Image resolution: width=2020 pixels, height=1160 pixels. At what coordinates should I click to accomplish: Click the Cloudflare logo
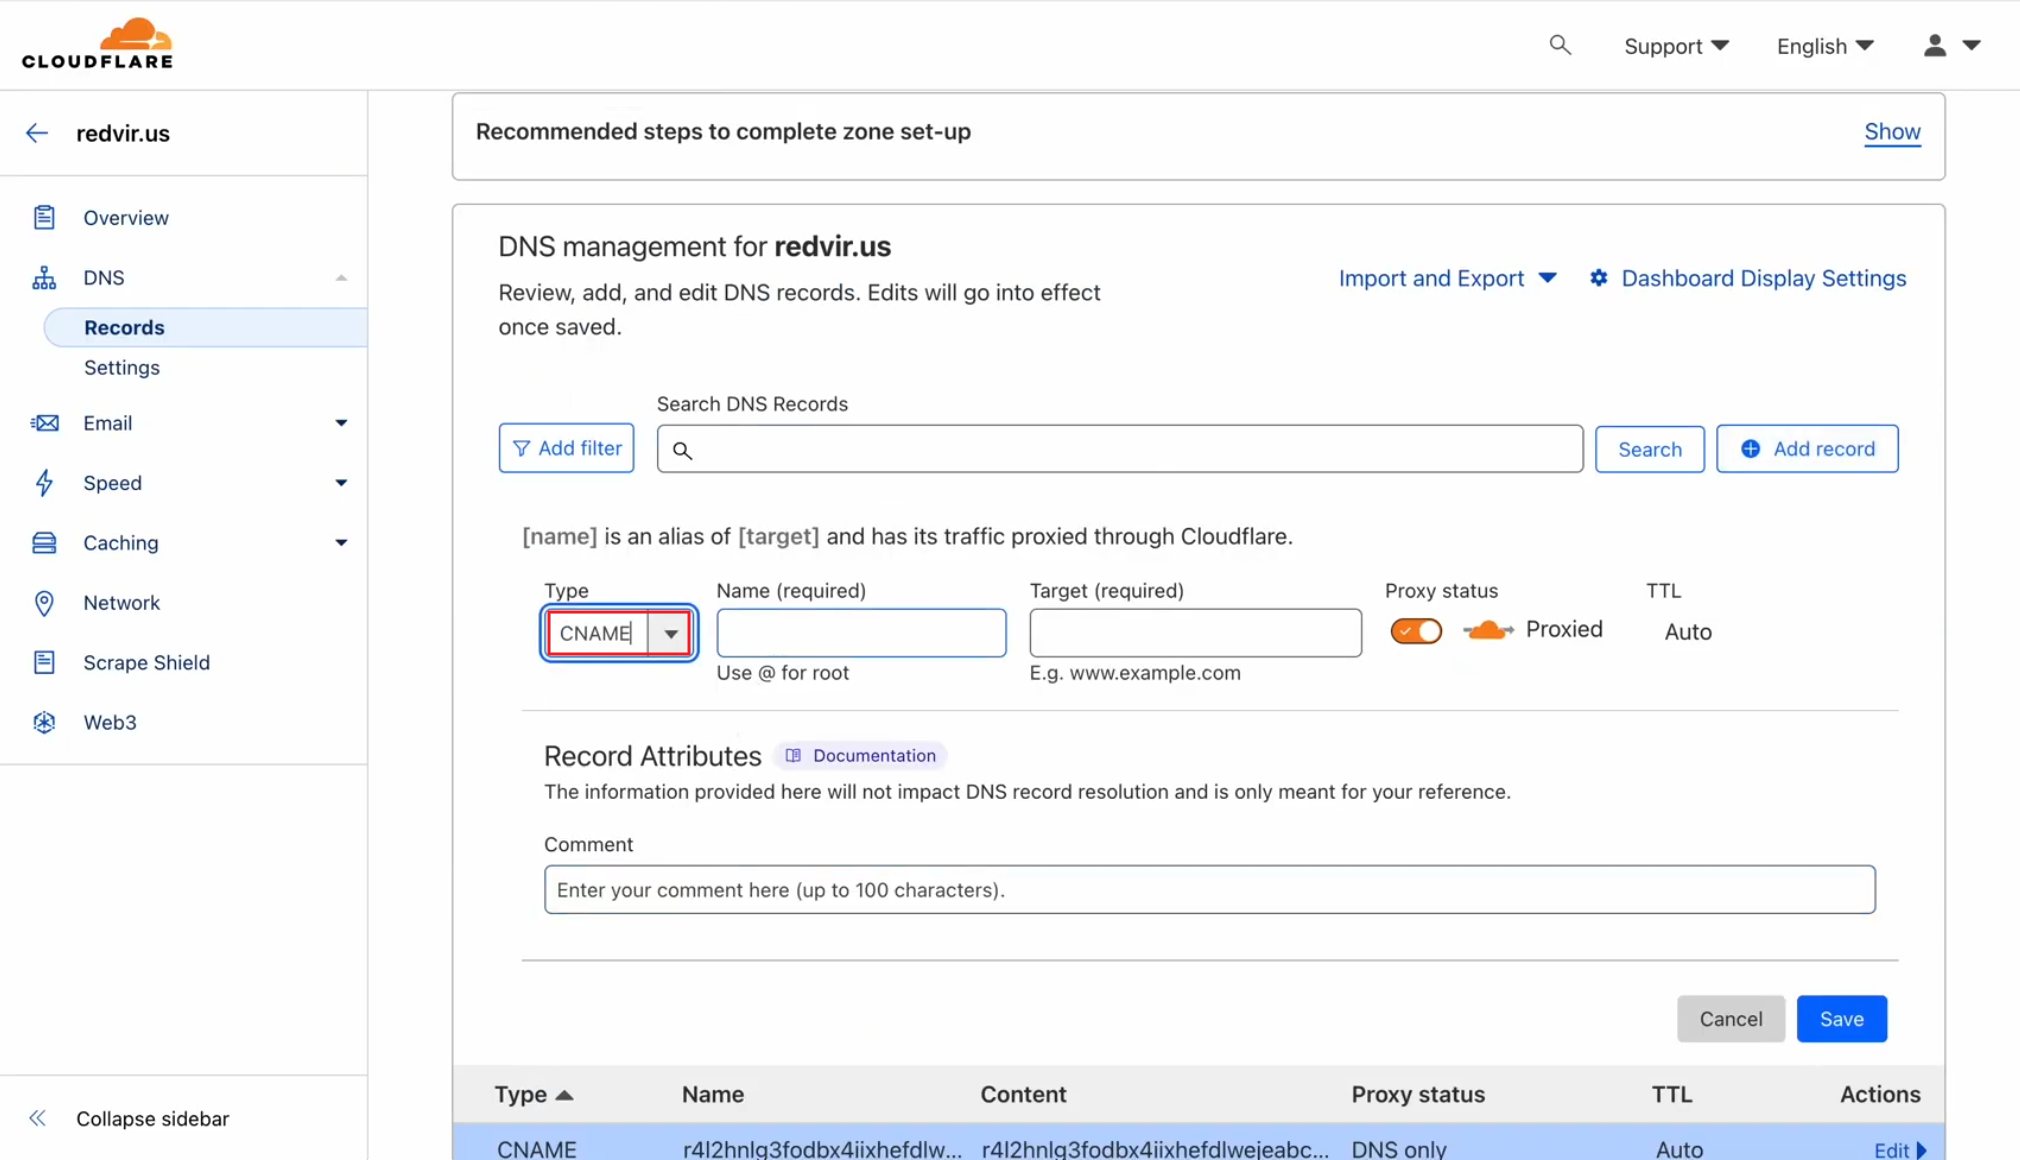click(97, 44)
